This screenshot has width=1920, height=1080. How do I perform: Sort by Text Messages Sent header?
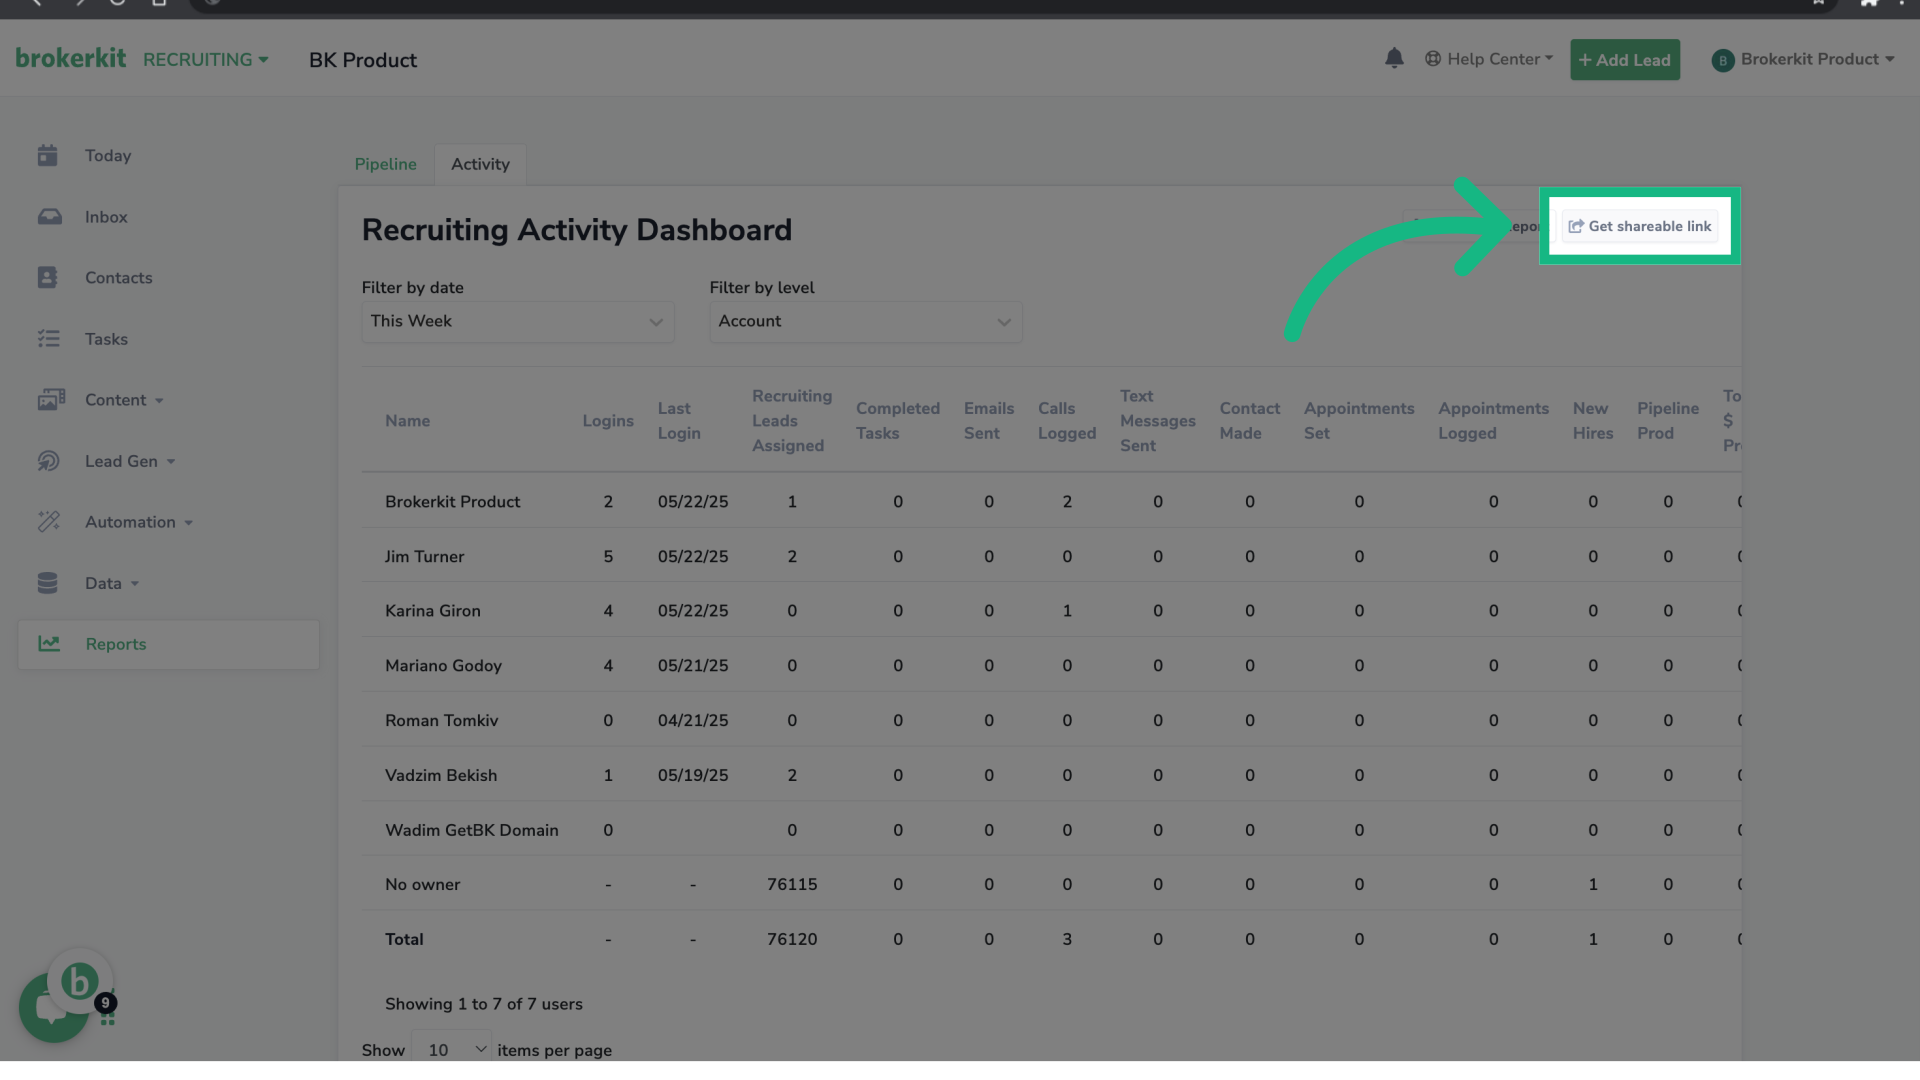[x=1157, y=421]
